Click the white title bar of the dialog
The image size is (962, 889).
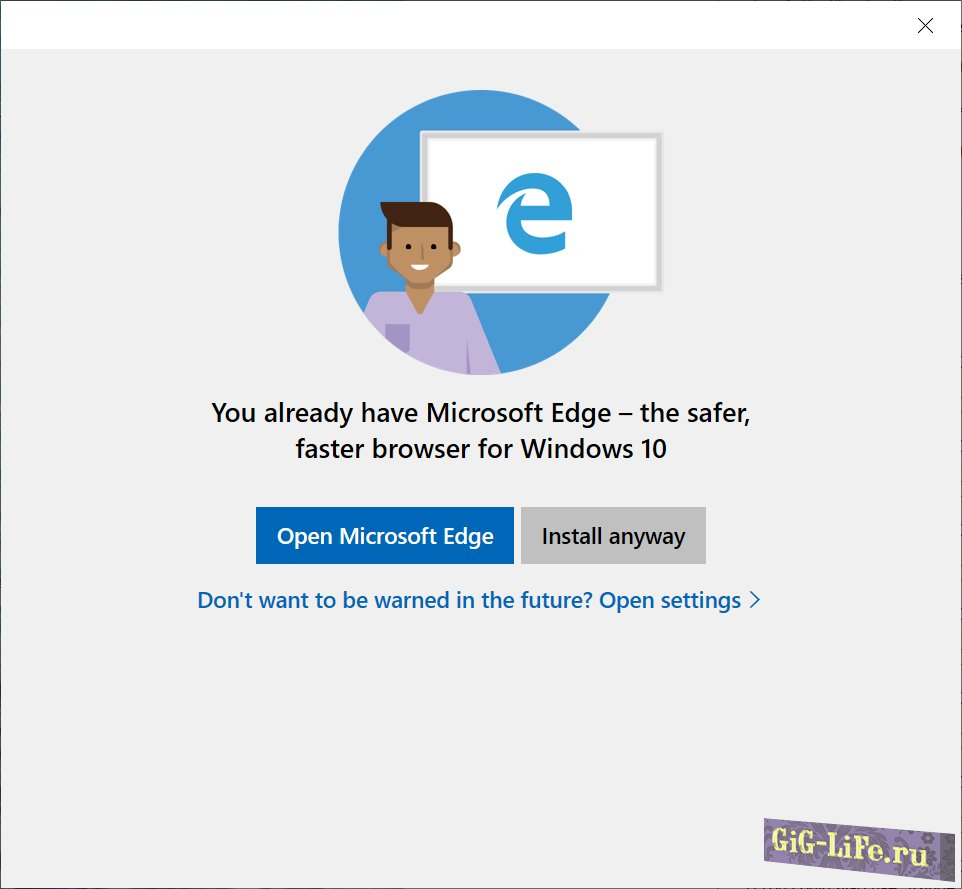click(x=450, y=25)
